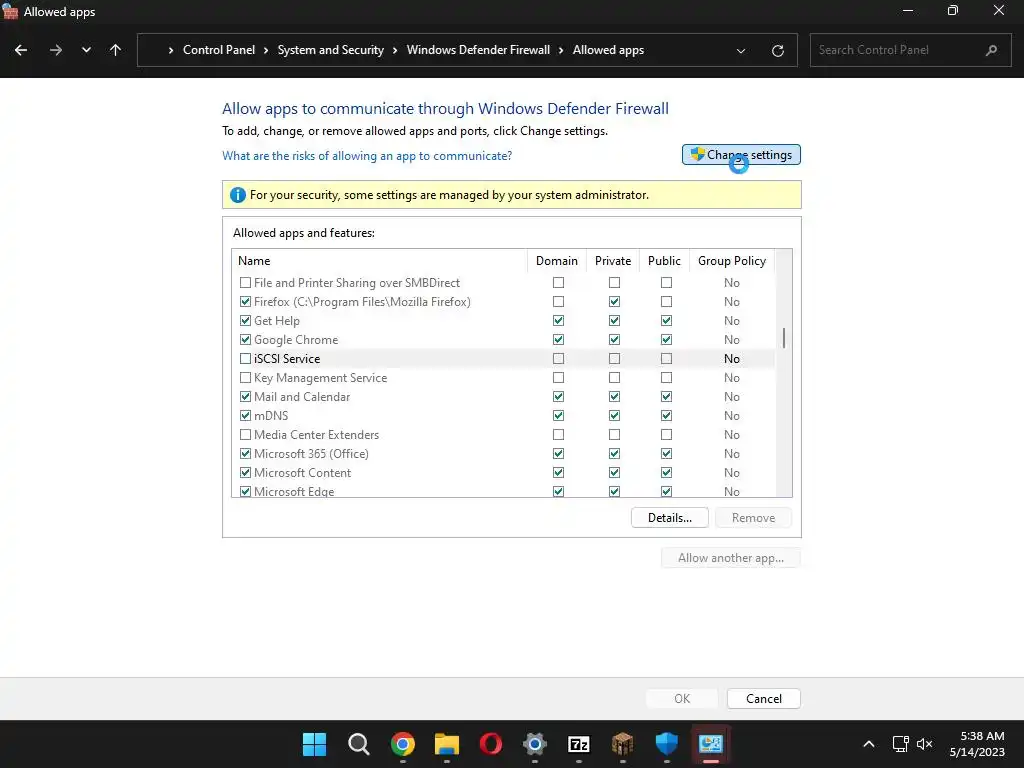Go forward using the forward arrow
This screenshot has height=768, width=1024.
pyautogui.click(x=56, y=50)
